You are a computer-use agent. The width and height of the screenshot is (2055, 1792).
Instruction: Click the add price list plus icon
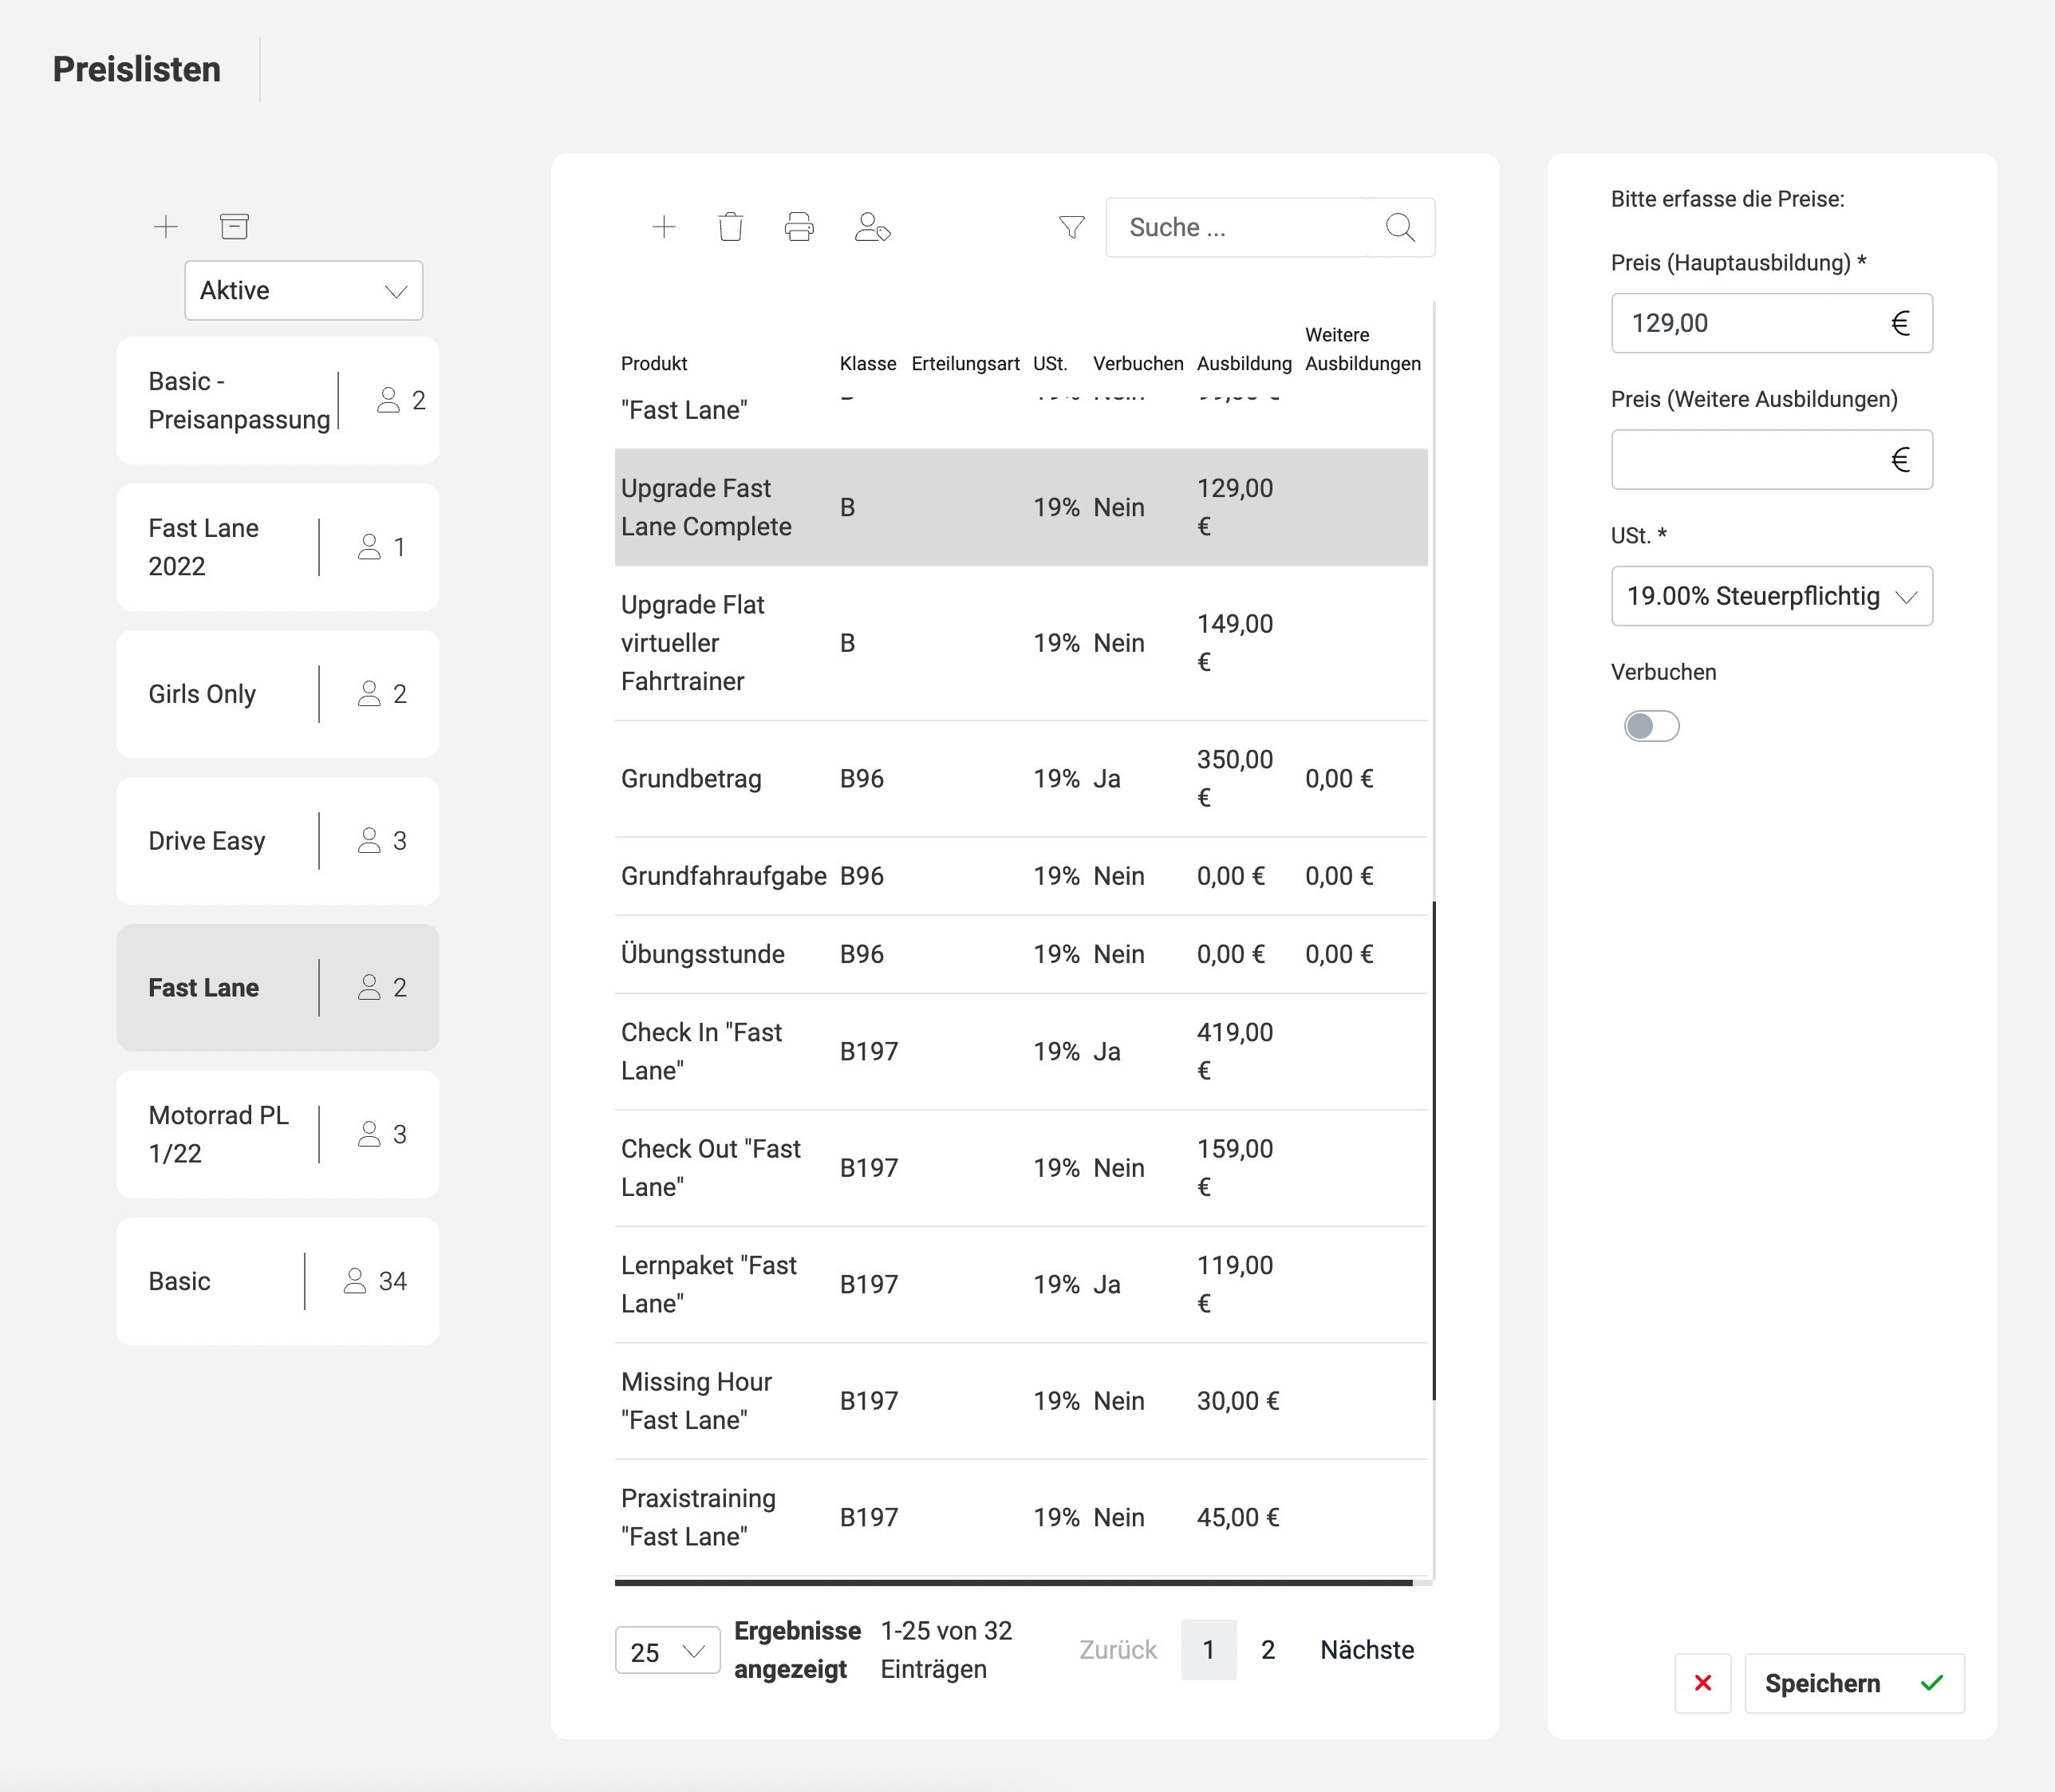tap(166, 227)
